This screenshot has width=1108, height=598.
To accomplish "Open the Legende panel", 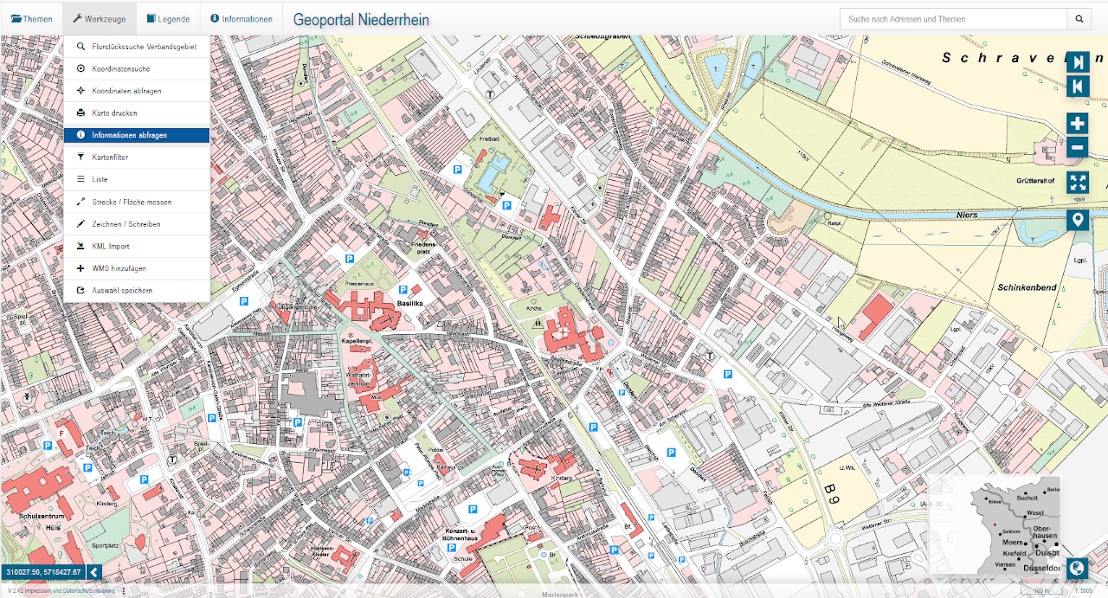I will tap(168, 19).
